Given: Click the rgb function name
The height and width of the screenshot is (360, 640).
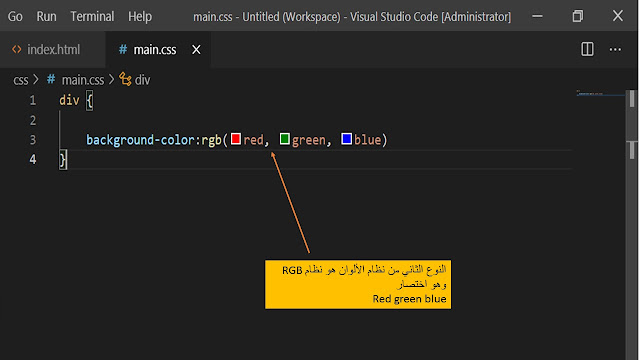Looking at the screenshot, I should click(x=211, y=140).
